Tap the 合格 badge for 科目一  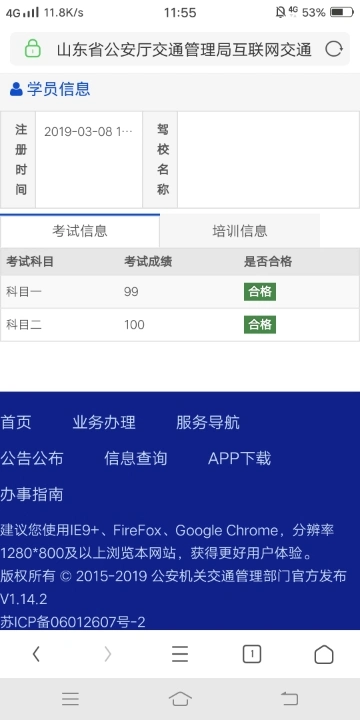pos(260,292)
